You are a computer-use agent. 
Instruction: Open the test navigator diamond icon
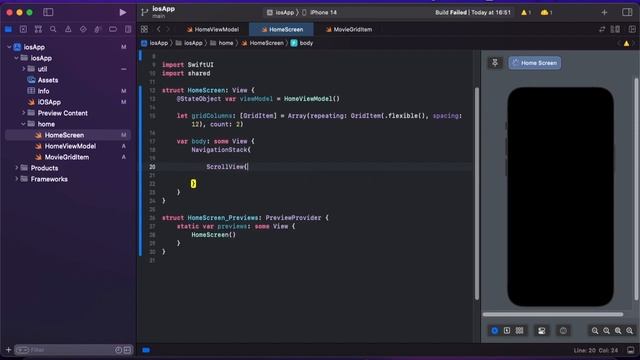pos(83,29)
